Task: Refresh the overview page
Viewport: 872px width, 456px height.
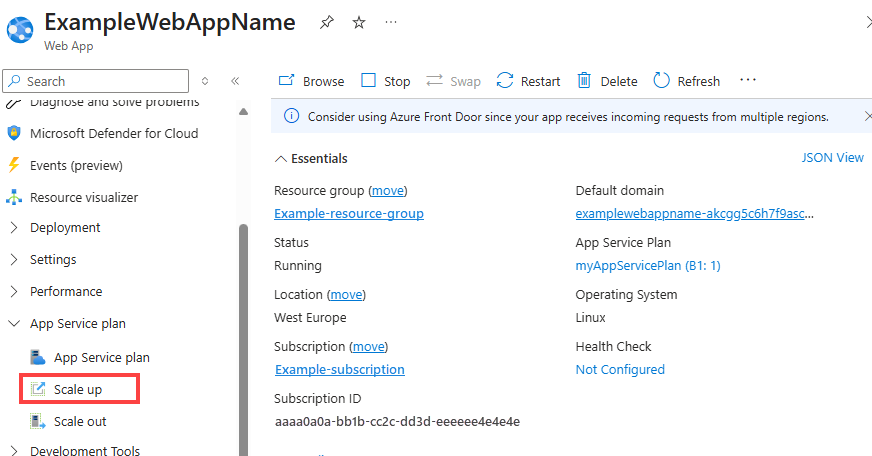Action: pyautogui.click(x=686, y=81)
